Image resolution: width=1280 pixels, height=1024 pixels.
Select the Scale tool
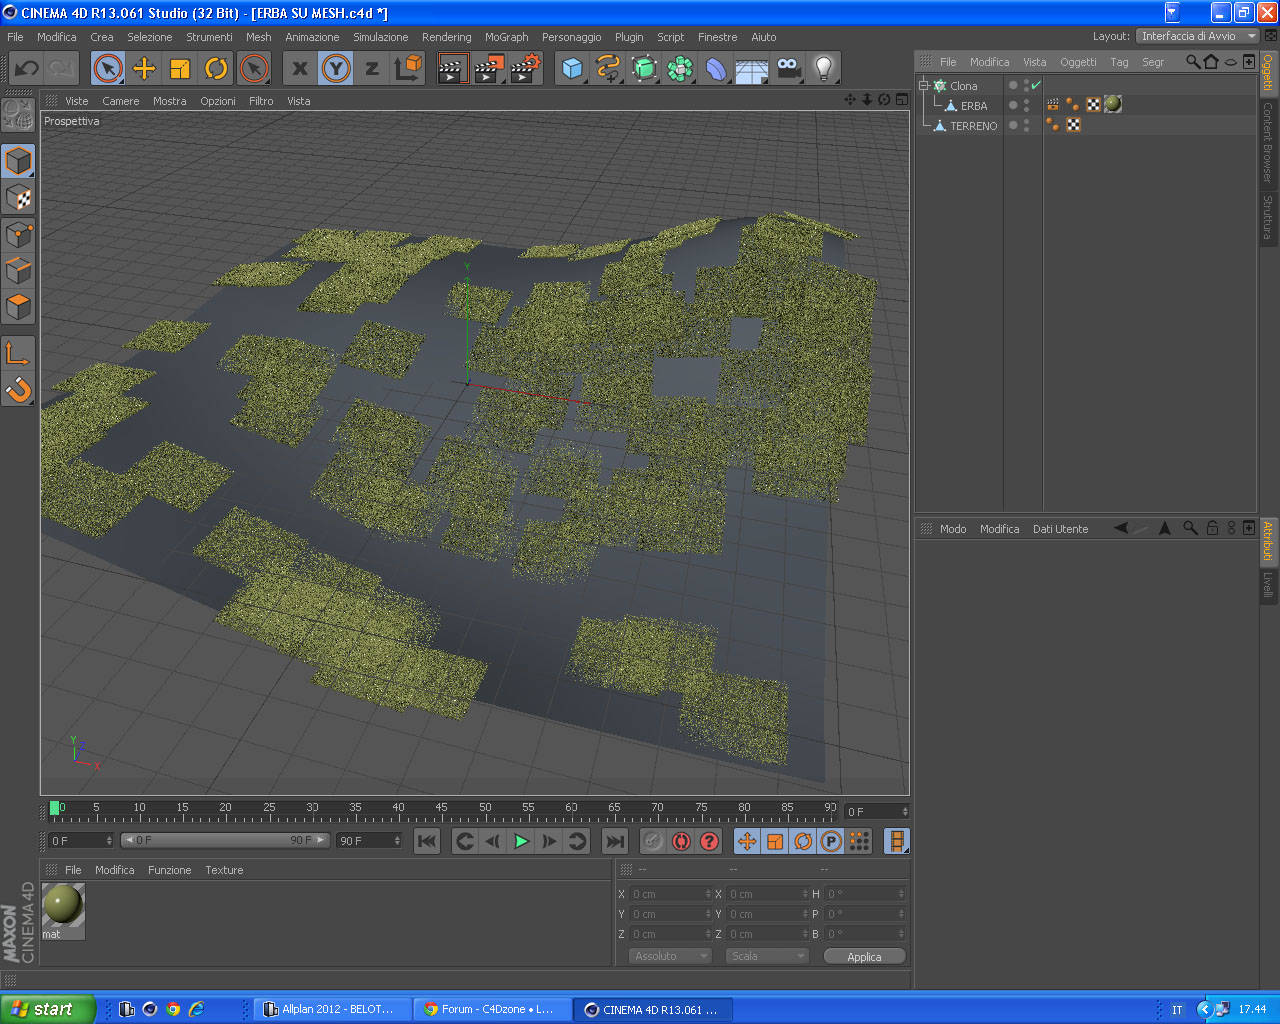180,68
